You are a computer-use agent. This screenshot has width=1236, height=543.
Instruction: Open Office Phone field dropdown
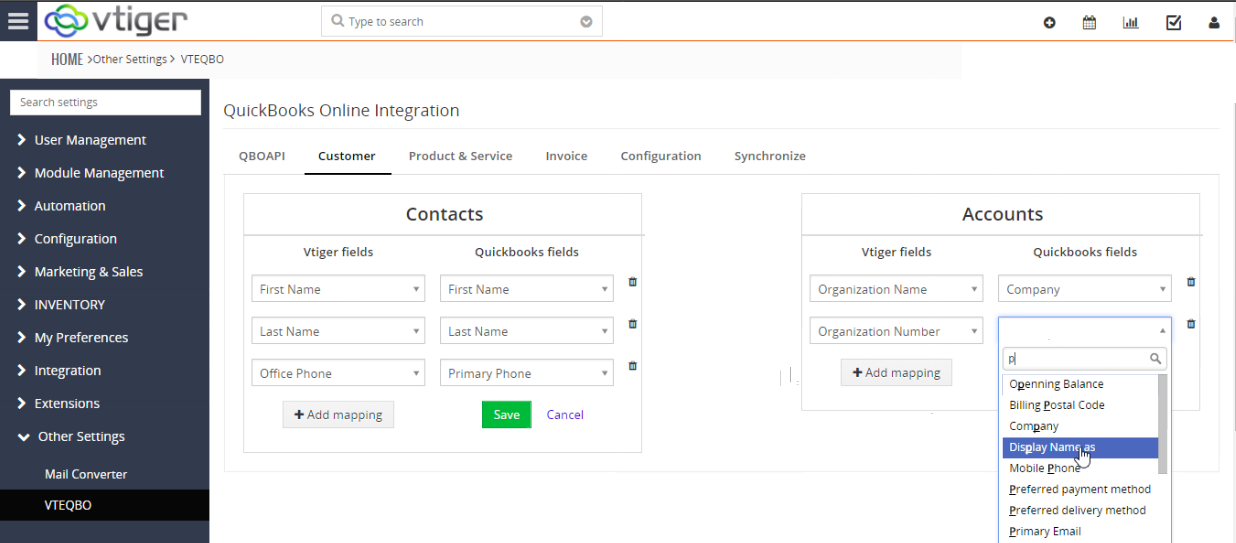(x=338, y=373)
